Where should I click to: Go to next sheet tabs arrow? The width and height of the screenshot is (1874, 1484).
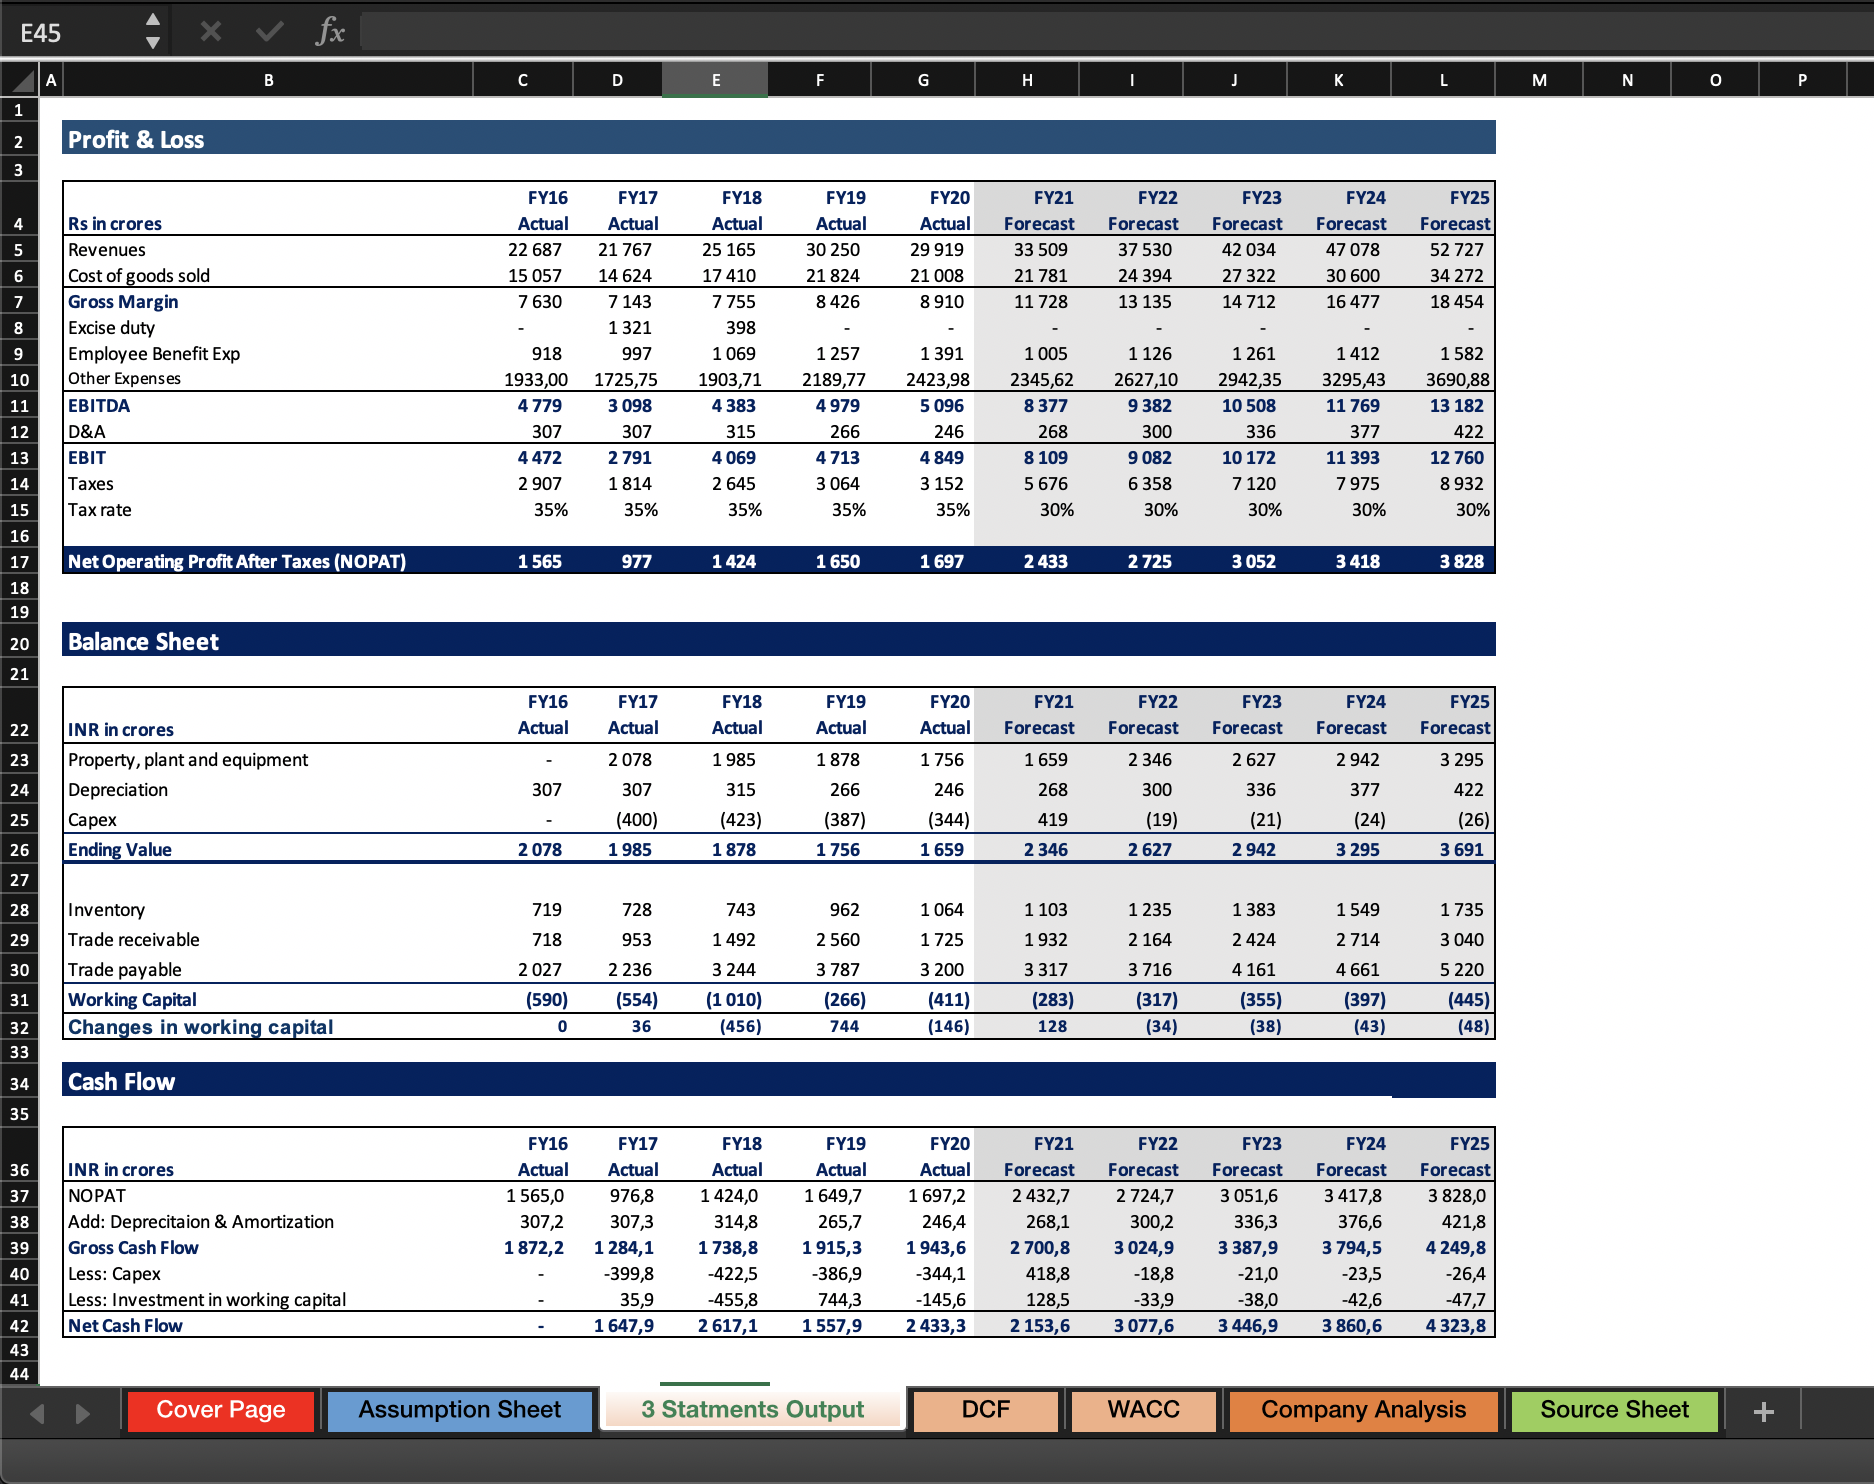tap(83, 1413)
